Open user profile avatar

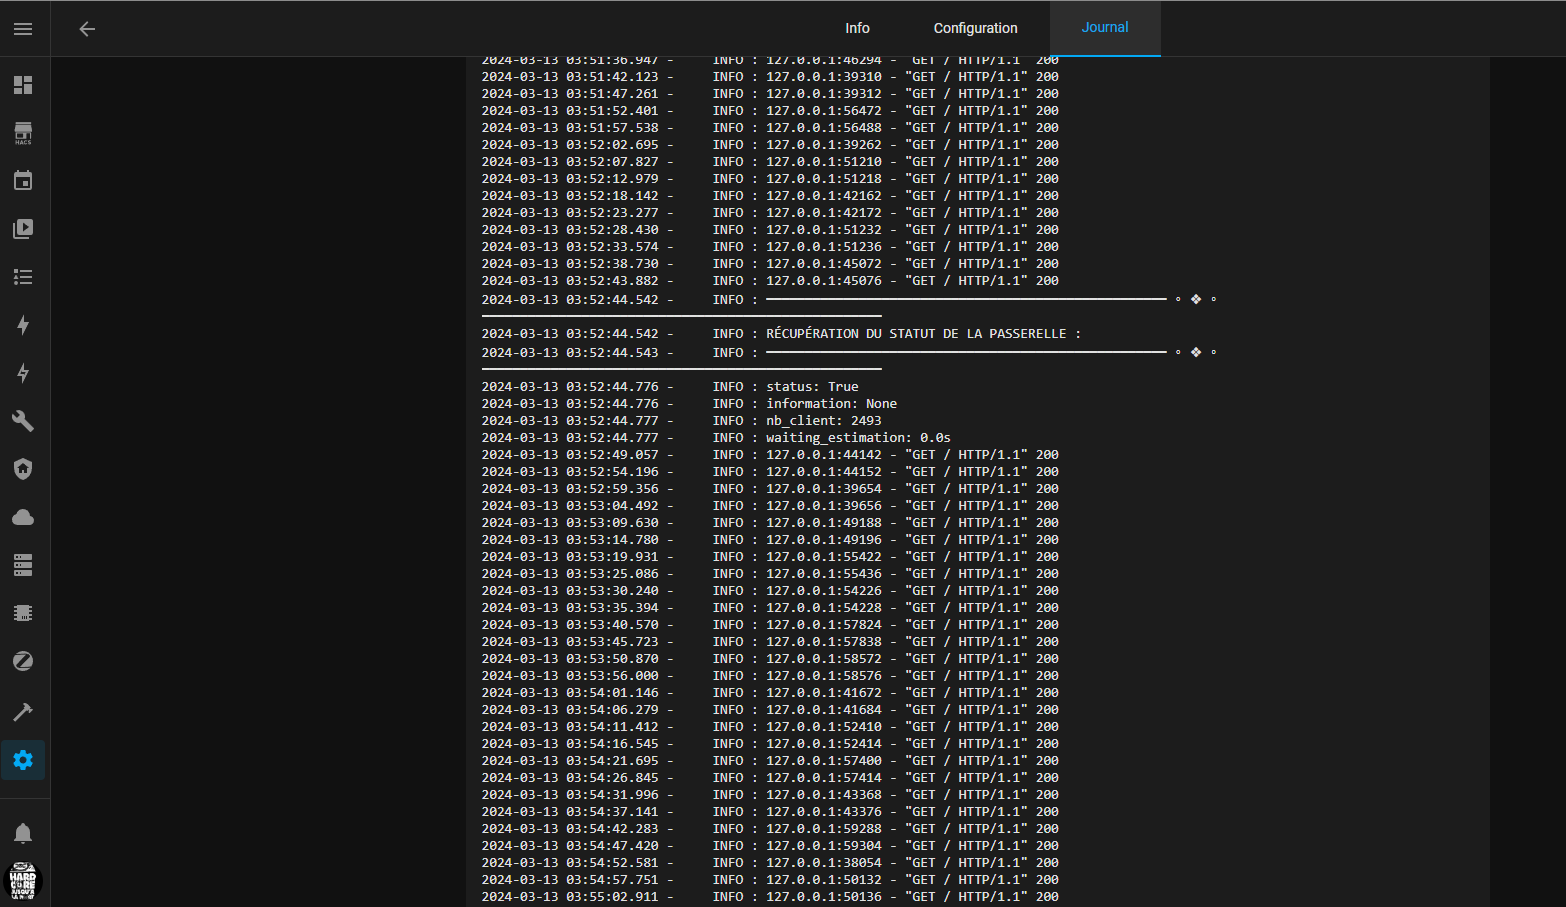click(23, 881)
